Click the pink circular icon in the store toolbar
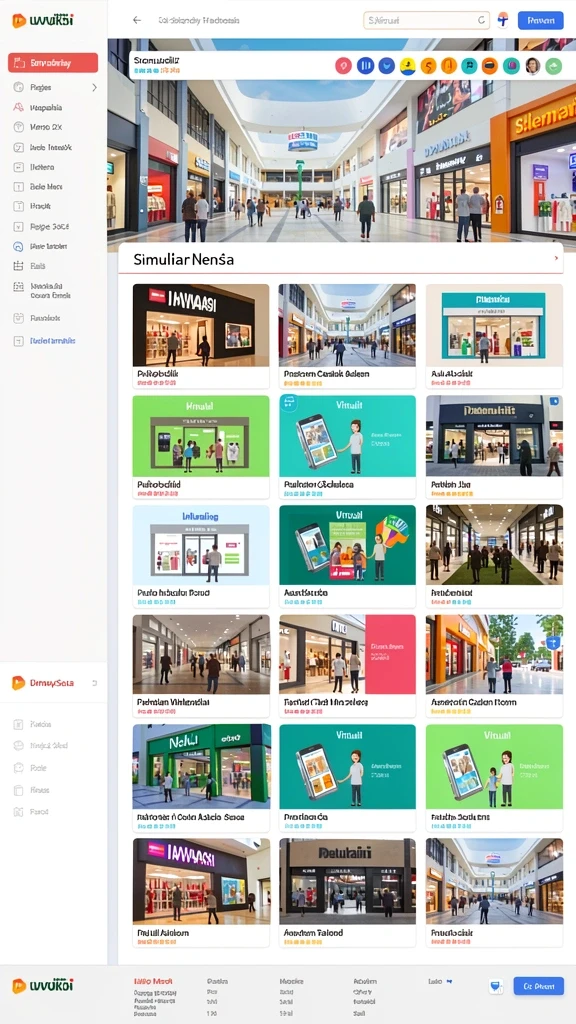576x1024 pixels. (x=344, y=65)
